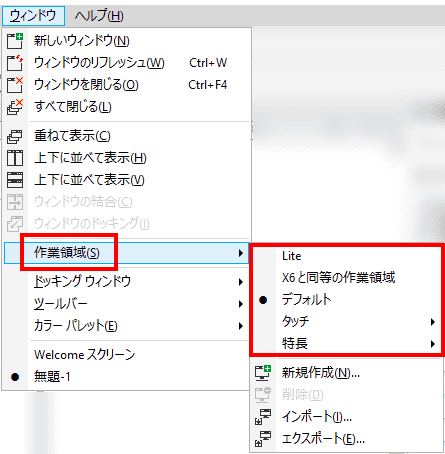Select the デフォルト workspace option
The width and height of the screenshot is (445, 454).
347,300
